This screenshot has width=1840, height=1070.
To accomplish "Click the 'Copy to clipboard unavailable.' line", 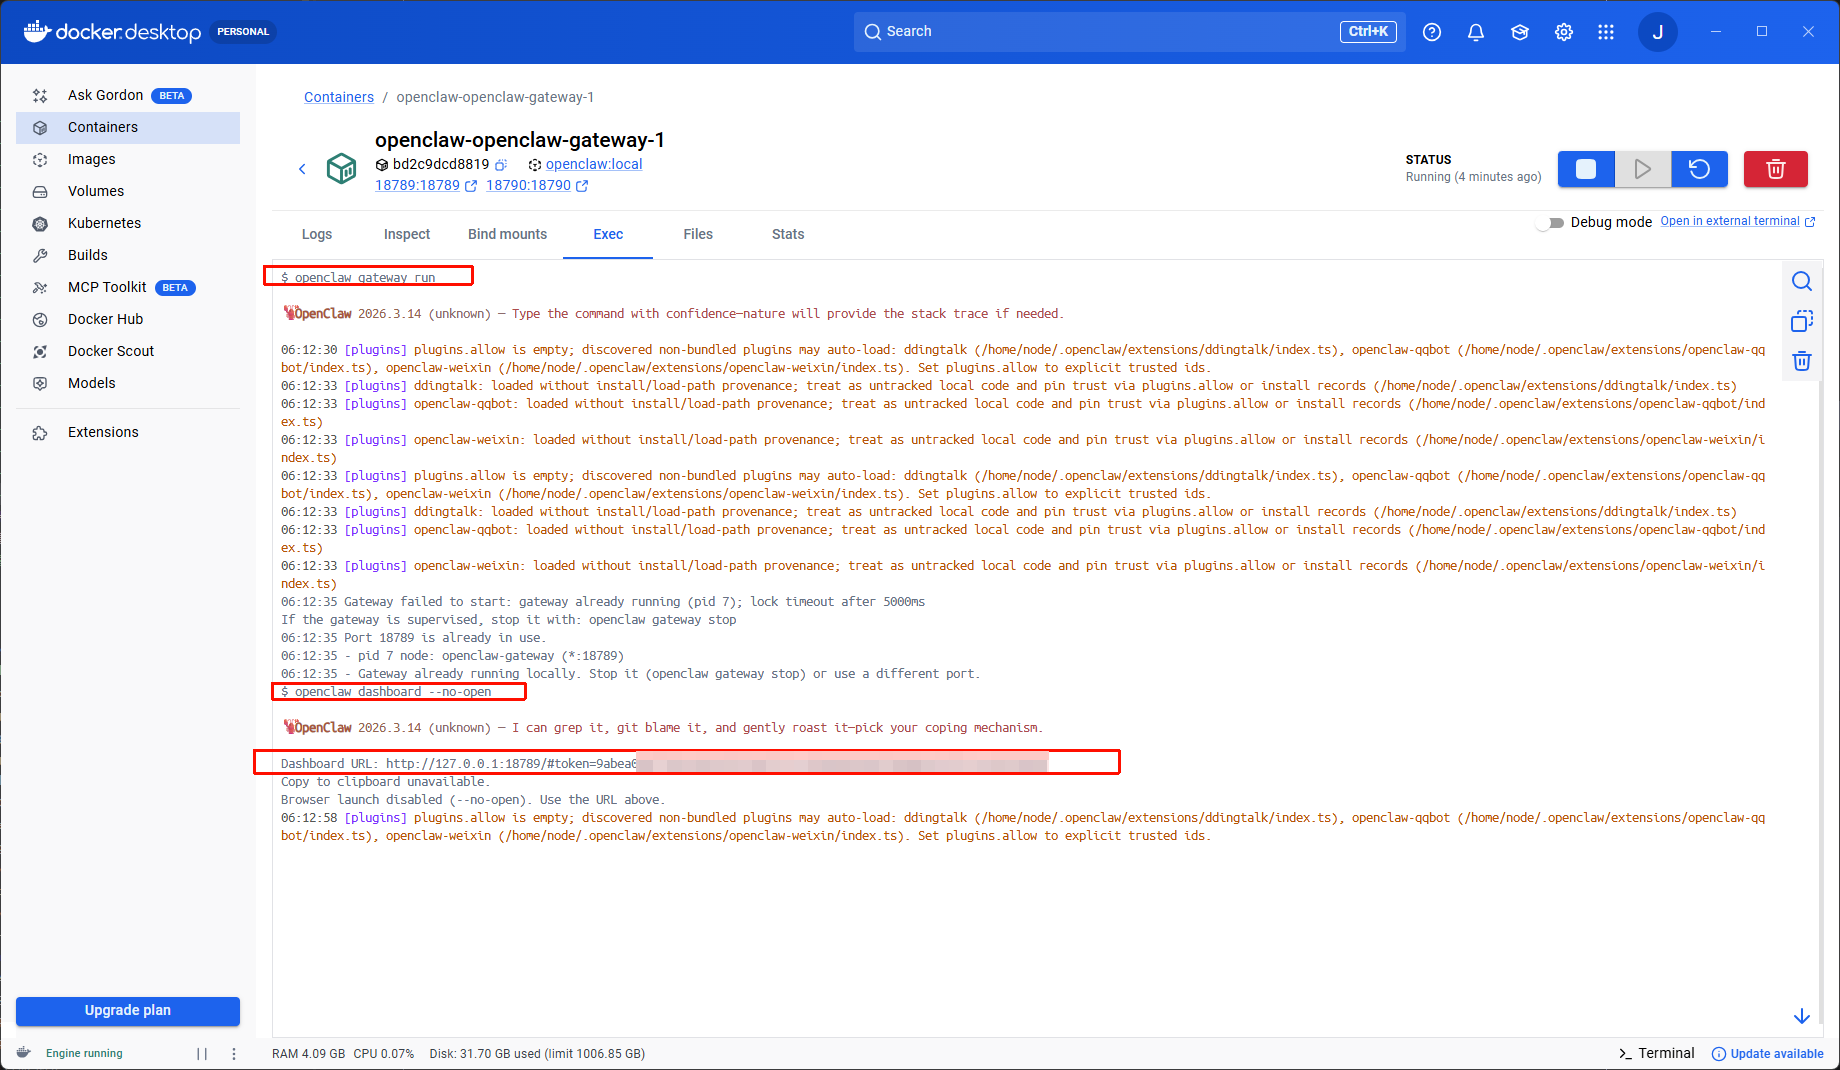I will (x=385, y=782).
